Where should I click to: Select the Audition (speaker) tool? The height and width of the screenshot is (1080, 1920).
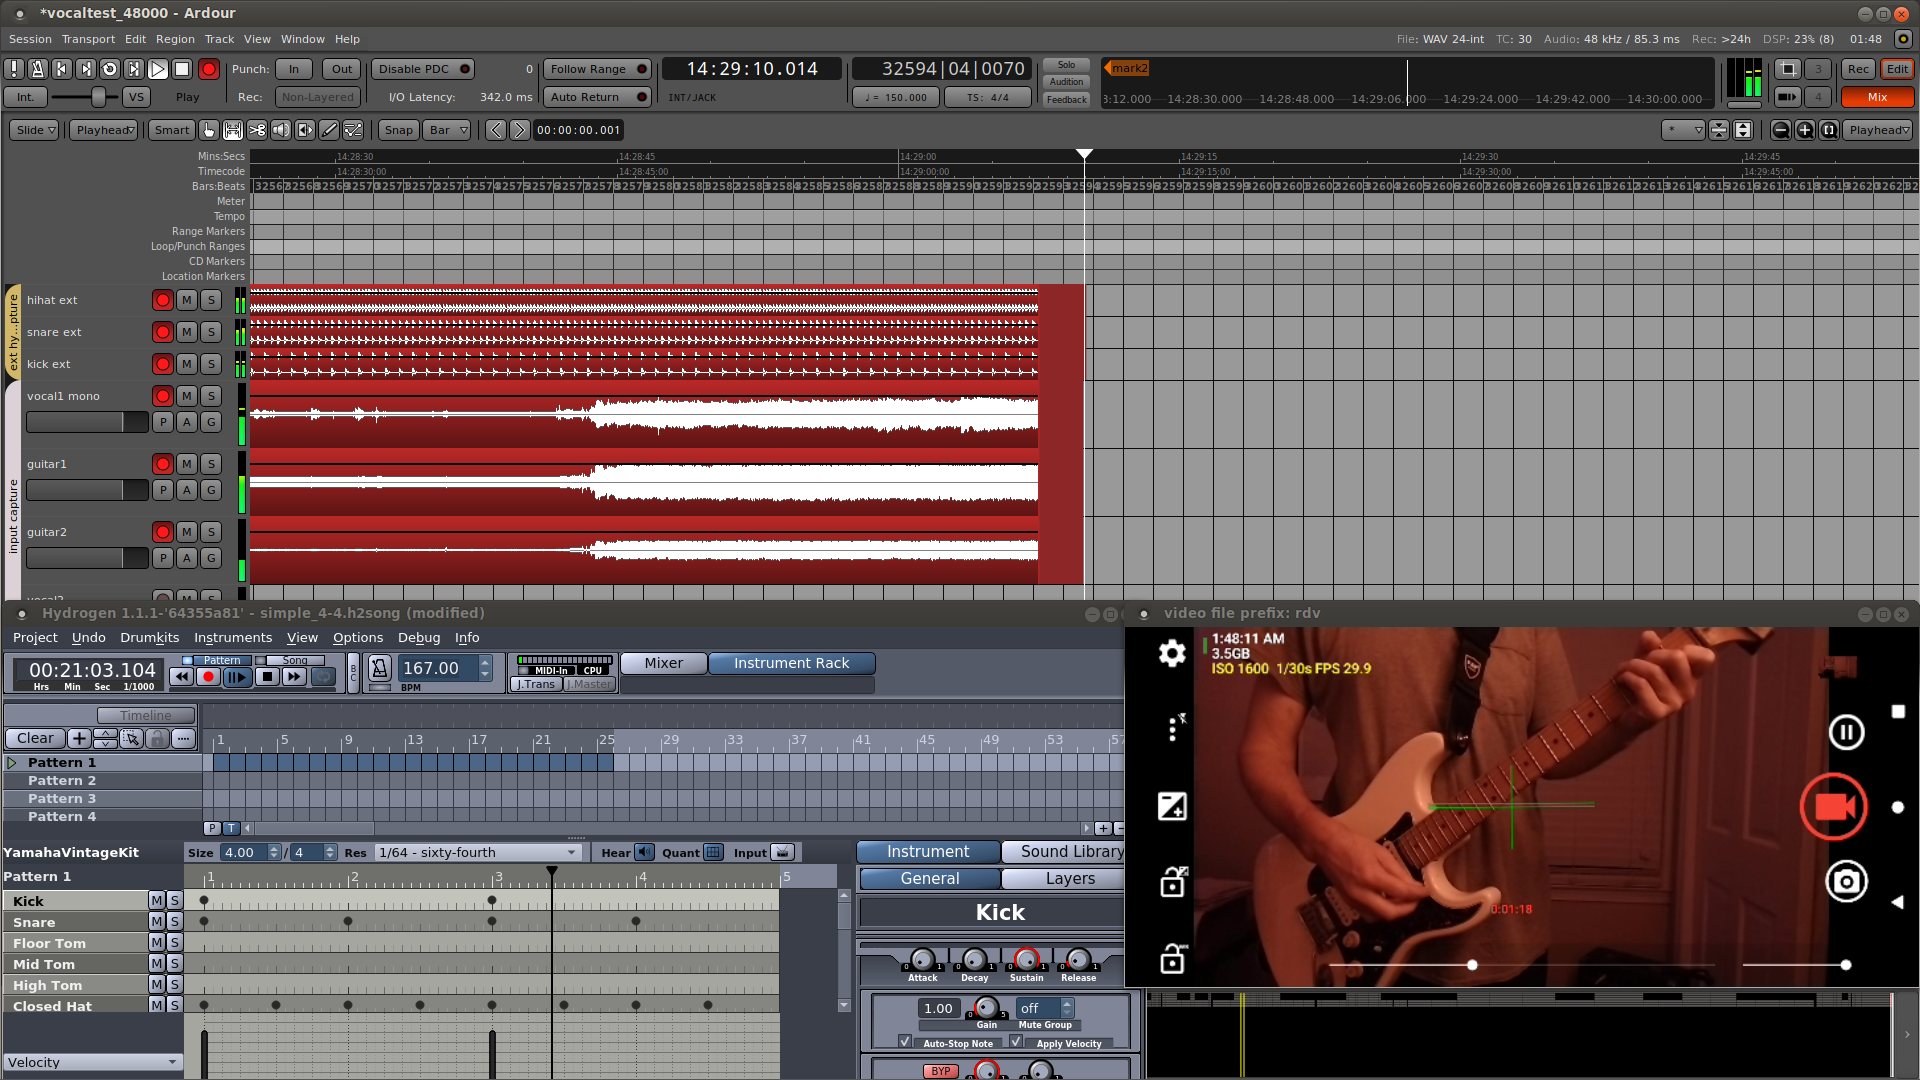coord(281,130)
